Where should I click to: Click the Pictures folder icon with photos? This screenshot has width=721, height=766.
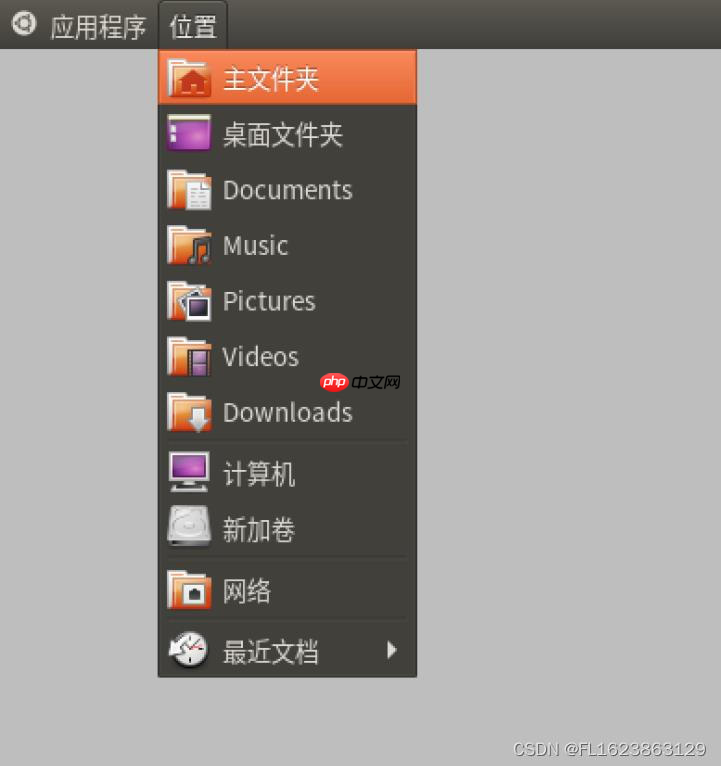(x=190, y=301)
